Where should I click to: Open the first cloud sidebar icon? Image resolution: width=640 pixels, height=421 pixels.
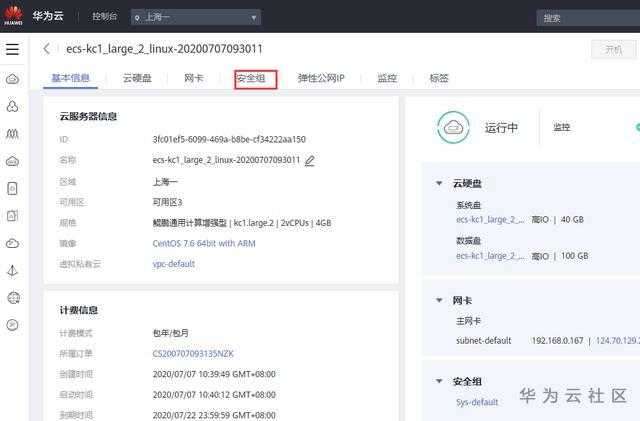click(12, 79)
